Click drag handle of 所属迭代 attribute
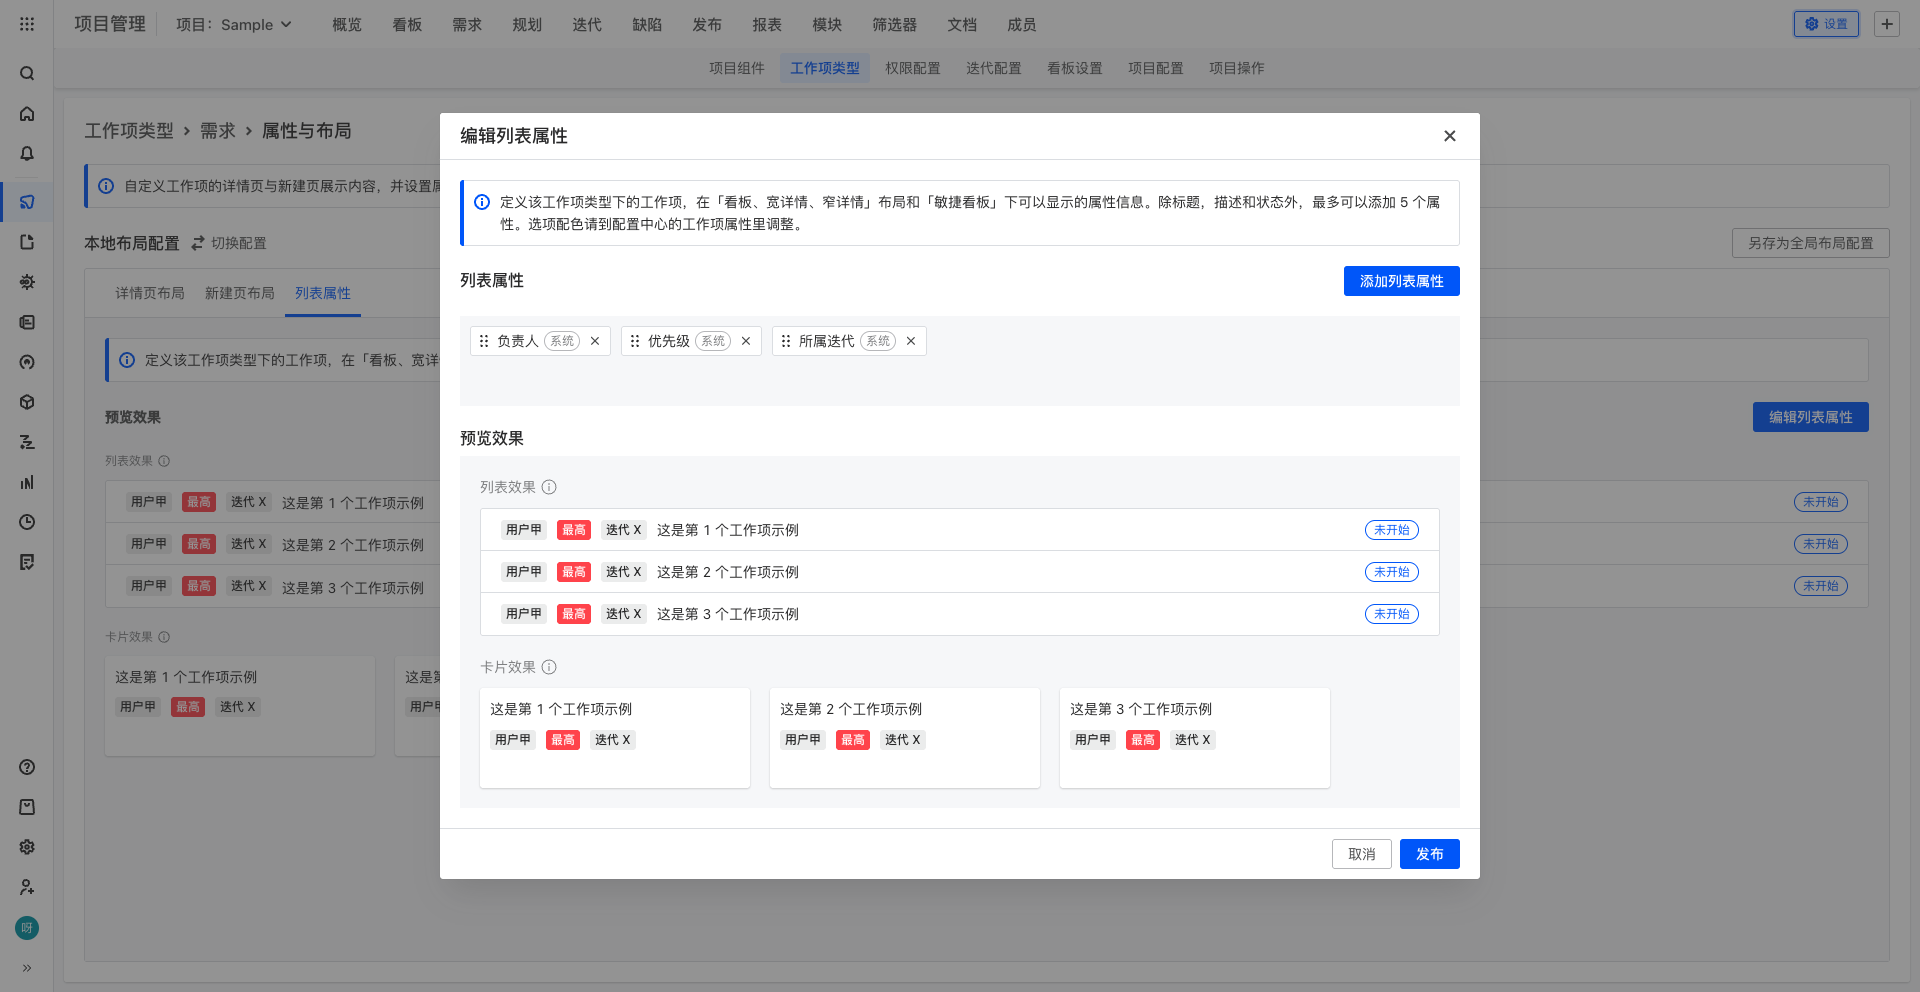1920x992 pixels. point(786,341)
